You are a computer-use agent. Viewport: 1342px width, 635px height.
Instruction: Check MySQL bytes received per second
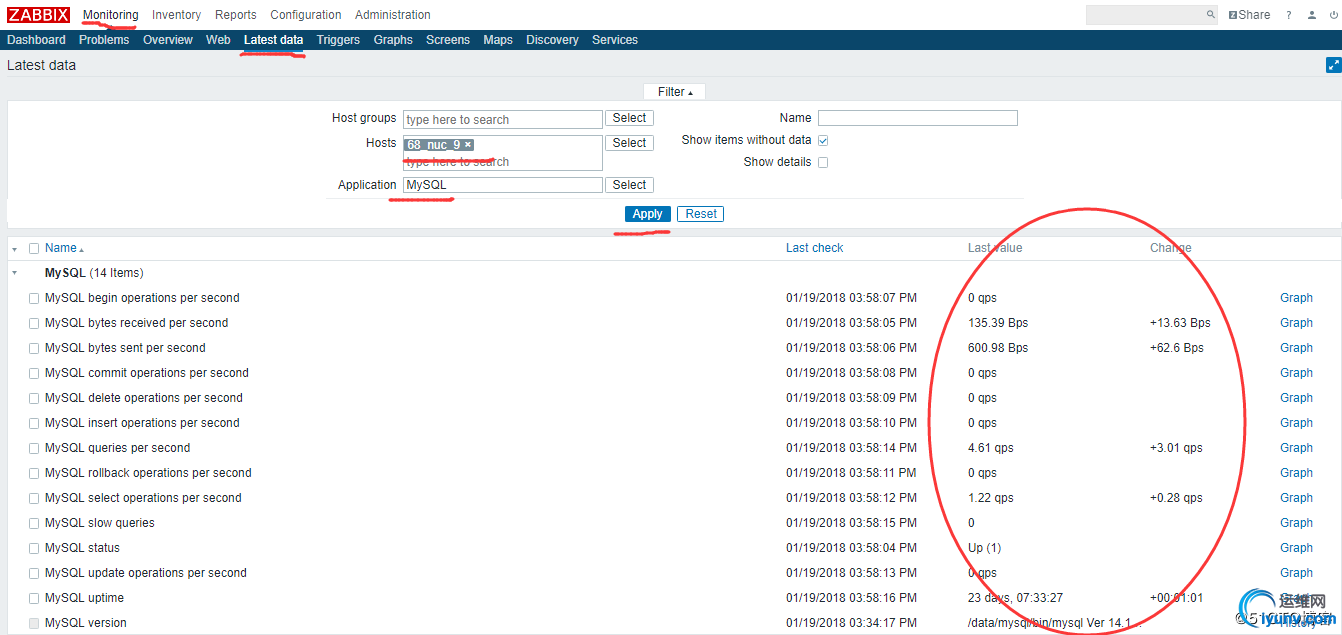pyautogui.click(x=34, y=323)
